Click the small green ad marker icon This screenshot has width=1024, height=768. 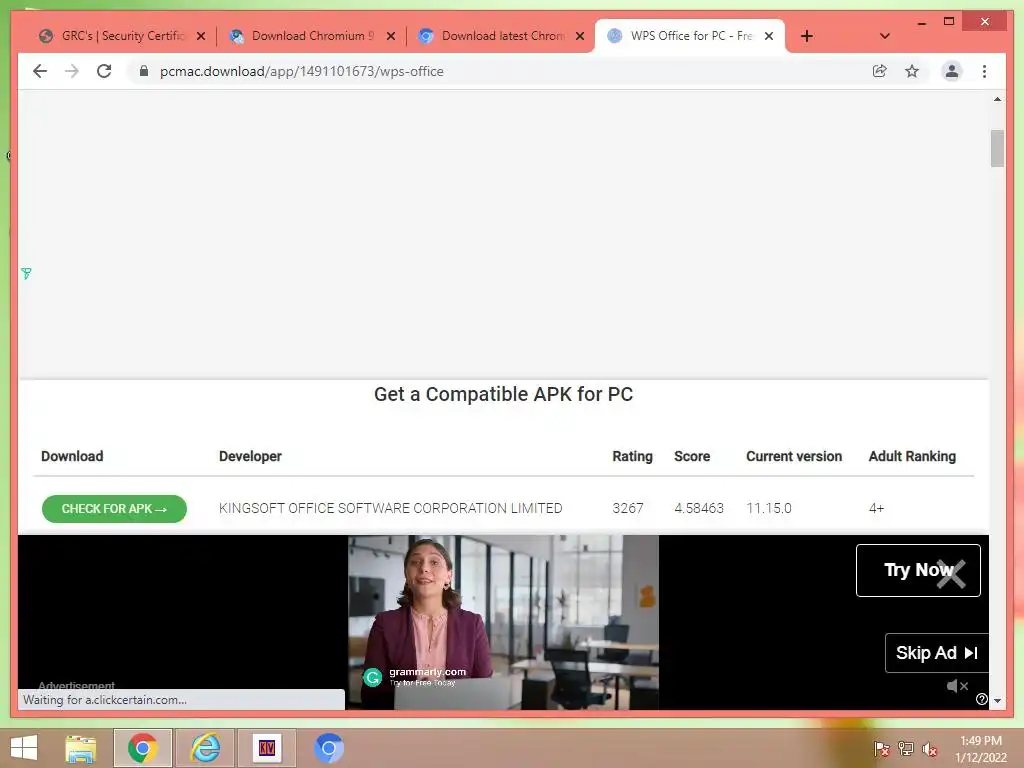click(x=26, y=274)
